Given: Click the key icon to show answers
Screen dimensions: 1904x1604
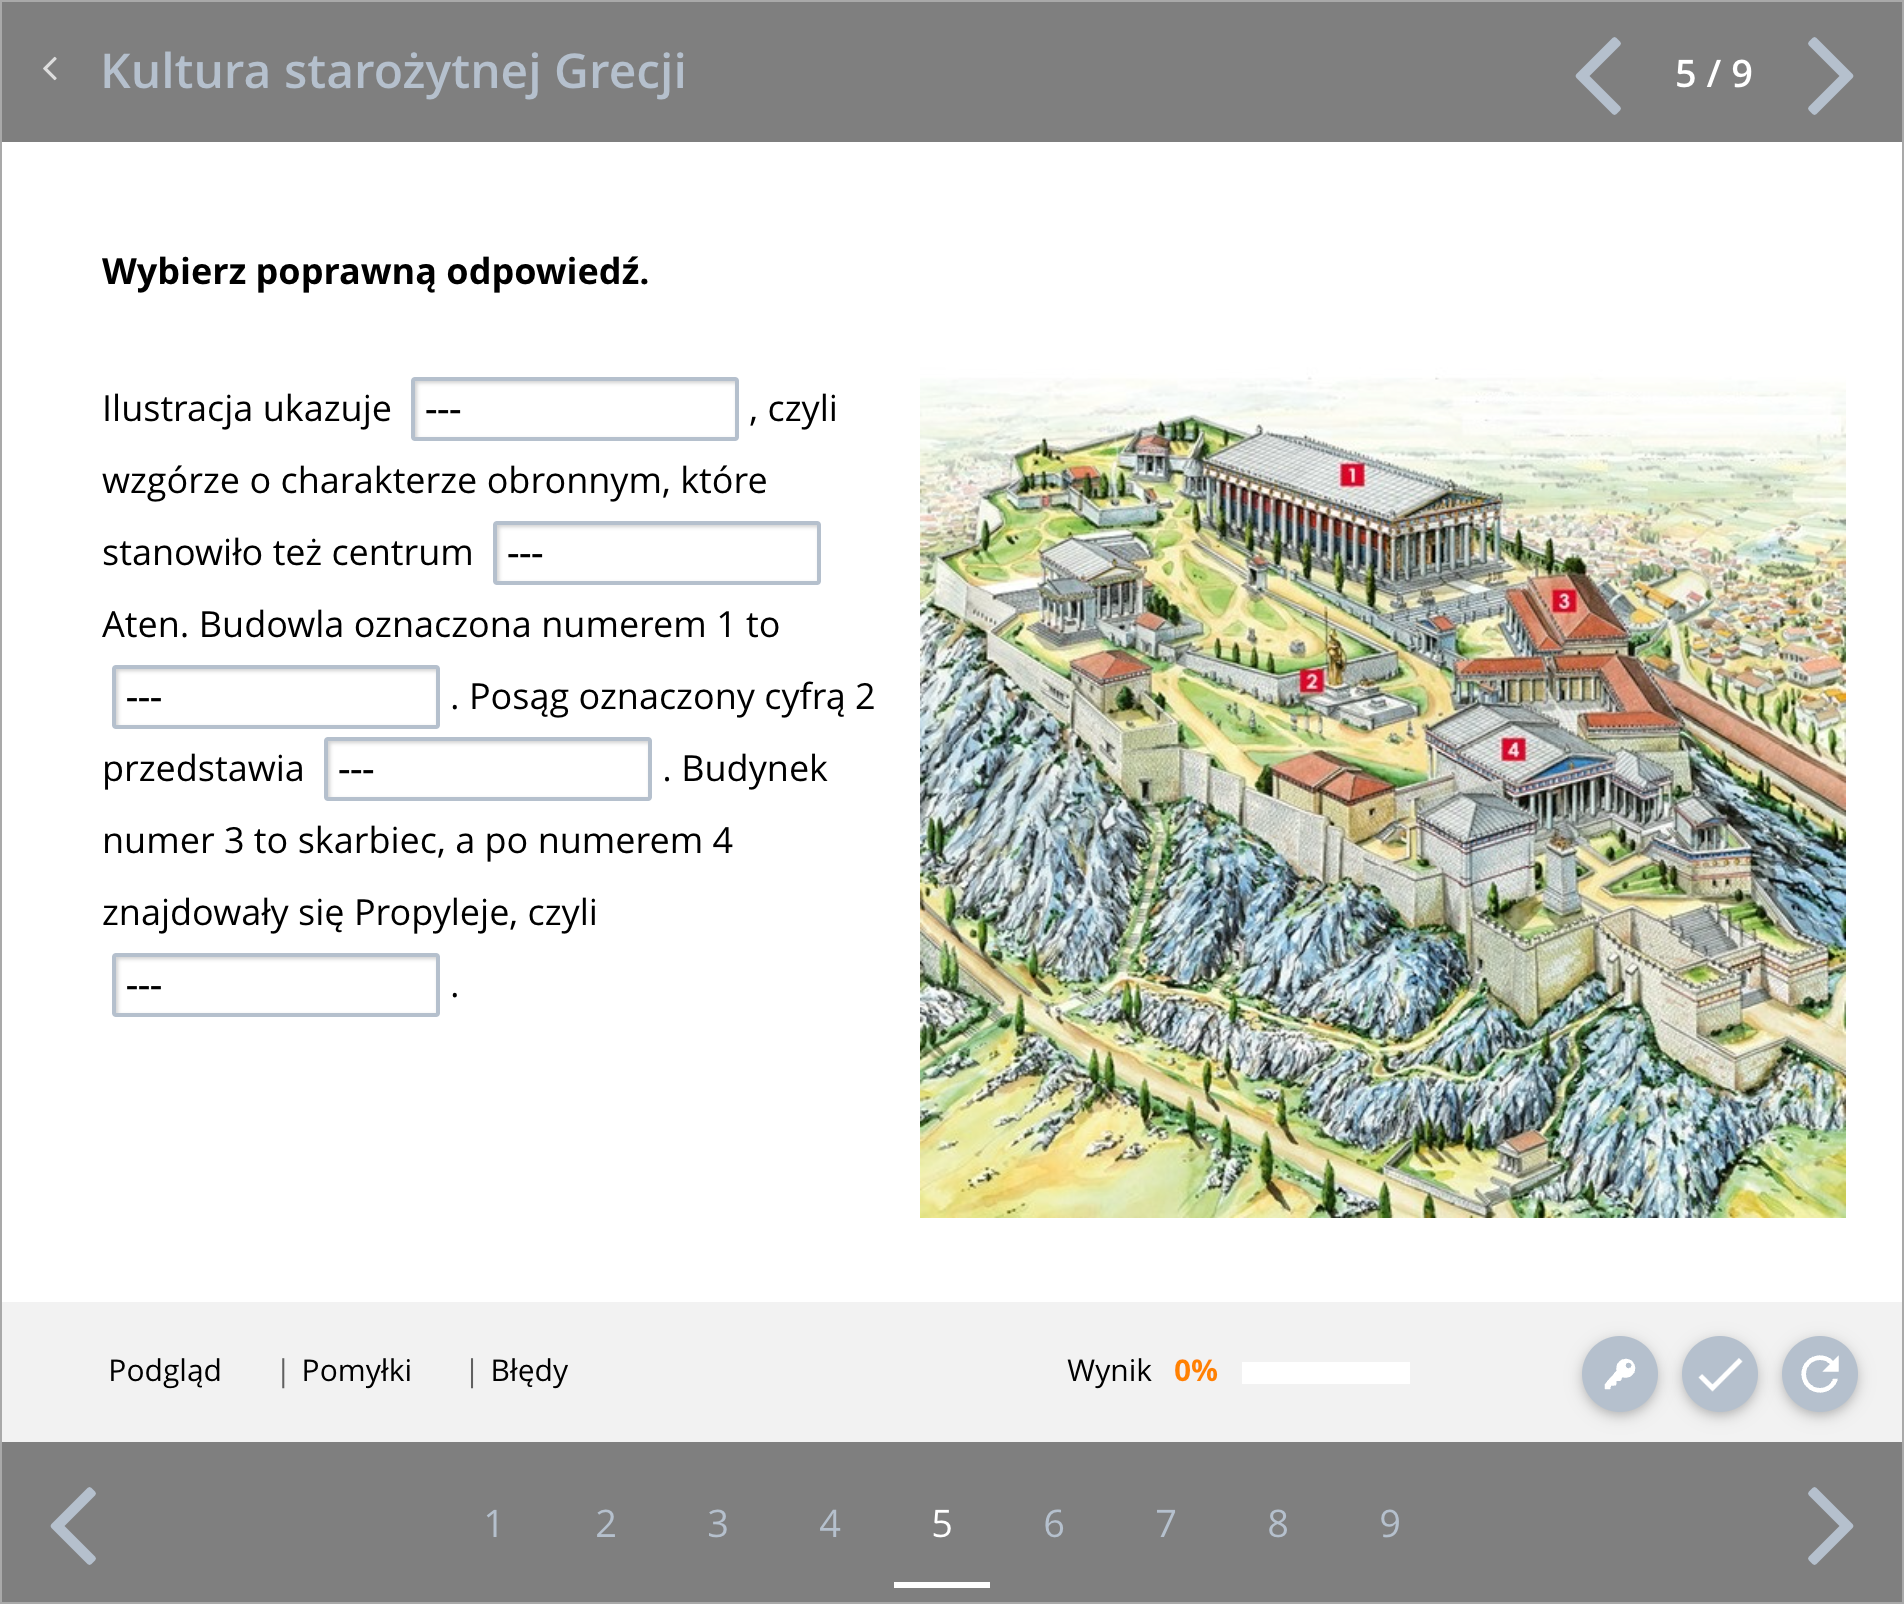Looking at the screenshot, I should coord(1619,1373).
